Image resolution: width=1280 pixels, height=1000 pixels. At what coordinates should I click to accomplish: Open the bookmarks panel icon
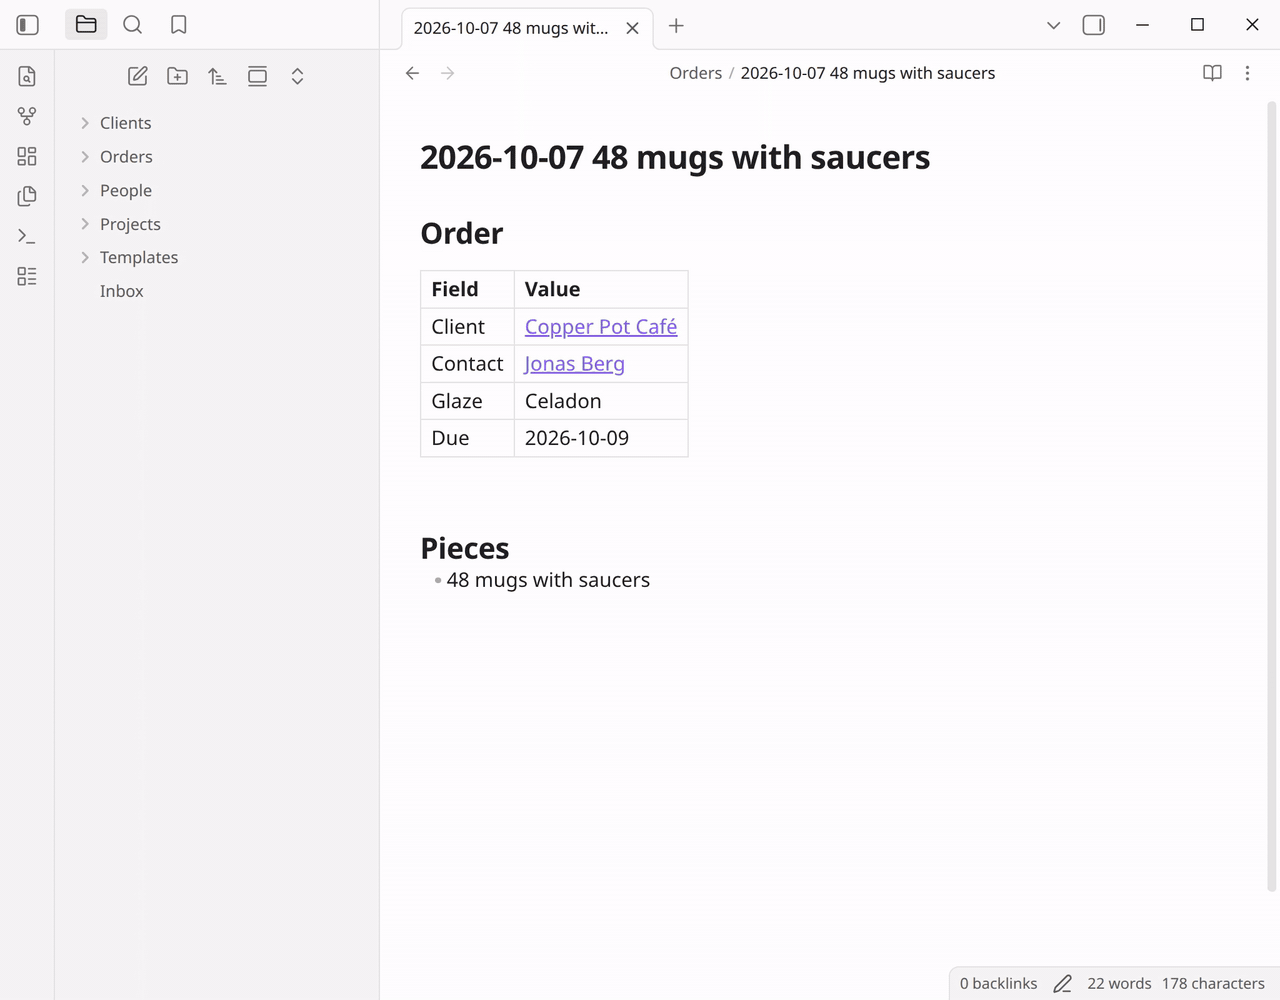(179, 25)
